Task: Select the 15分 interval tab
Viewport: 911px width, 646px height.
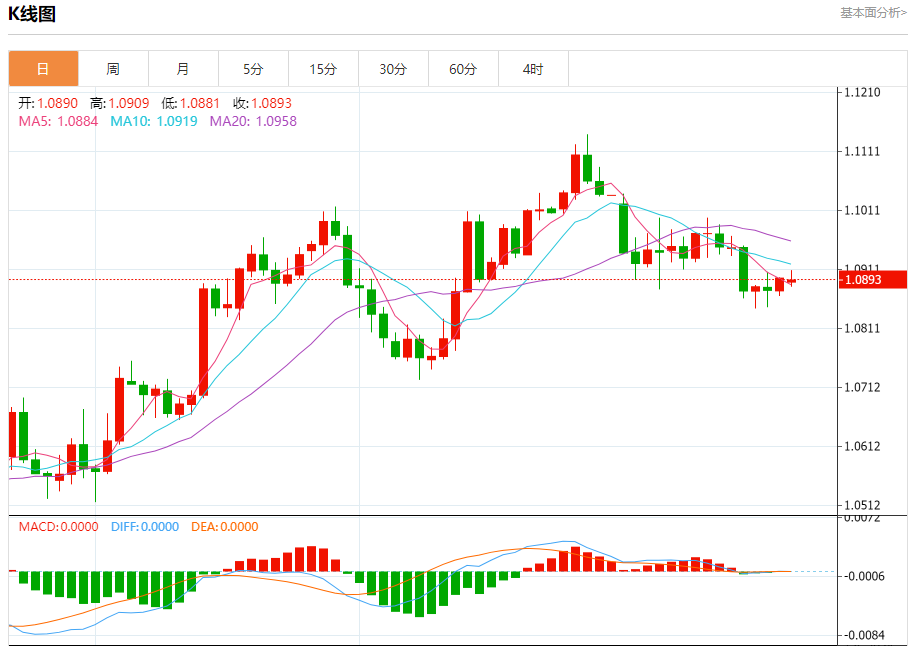Action: tap(323, 69)
